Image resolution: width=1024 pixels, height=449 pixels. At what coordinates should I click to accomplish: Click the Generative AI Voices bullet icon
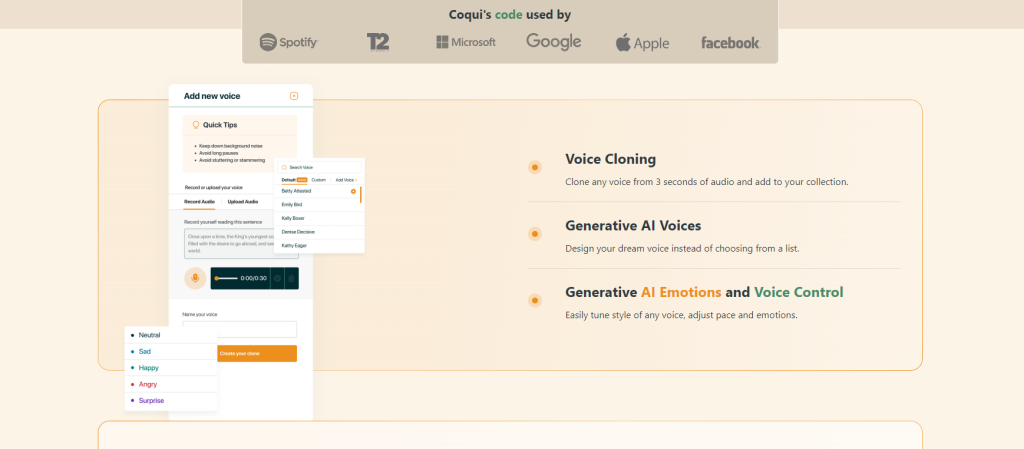535,234
